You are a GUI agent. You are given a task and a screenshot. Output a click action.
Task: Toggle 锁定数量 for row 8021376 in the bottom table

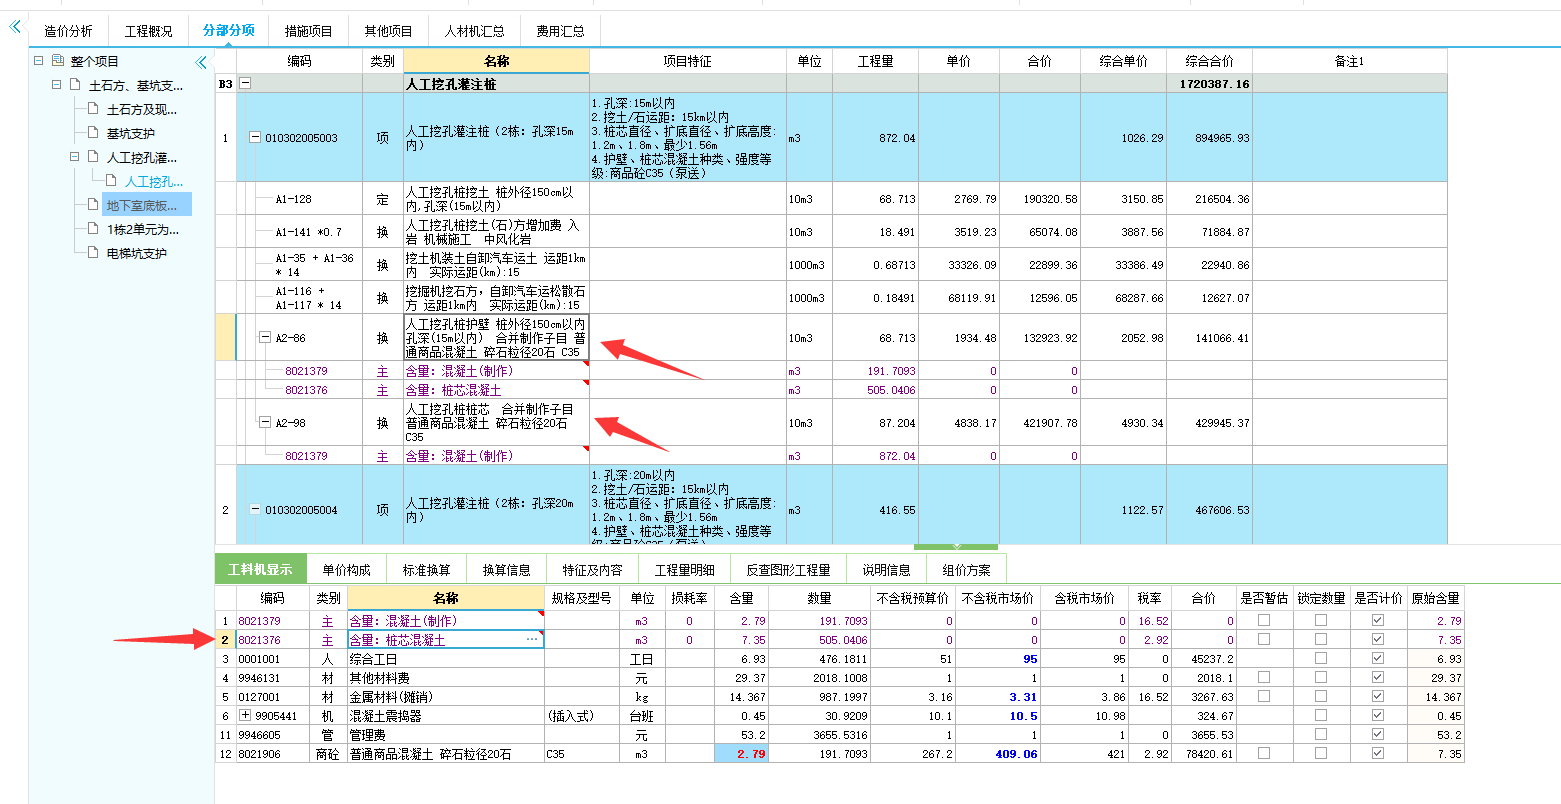1321,639
